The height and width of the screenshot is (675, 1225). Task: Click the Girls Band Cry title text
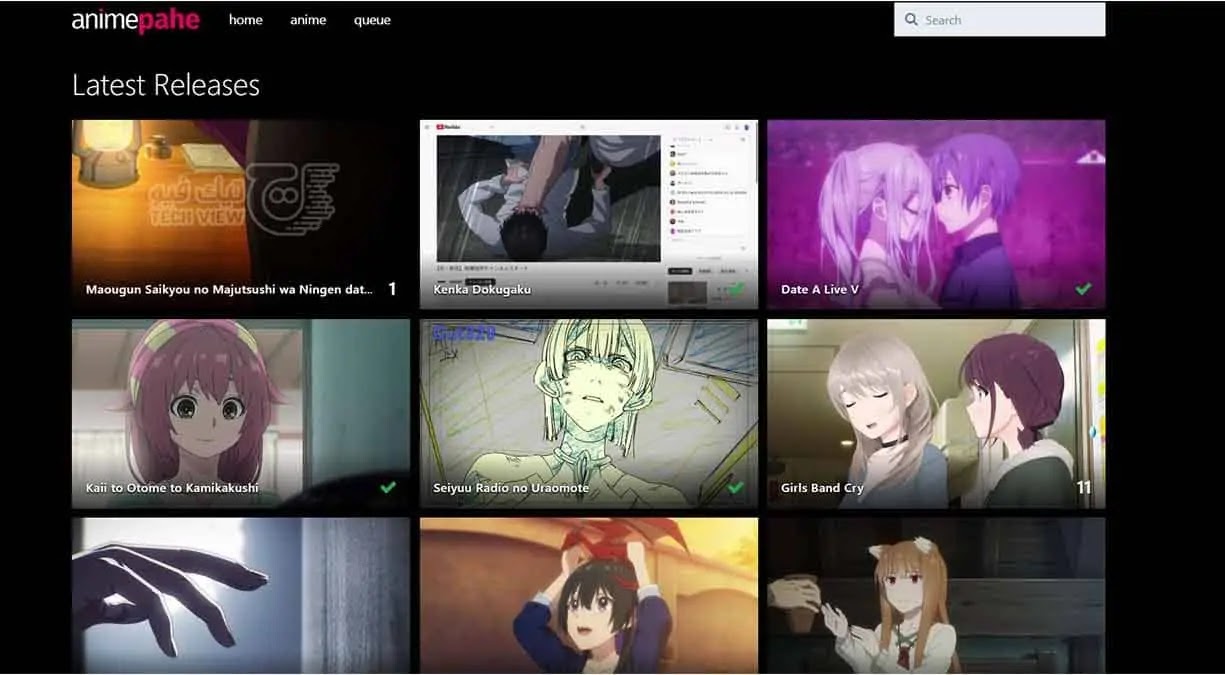pyautogui.click(x=822, y=488)
